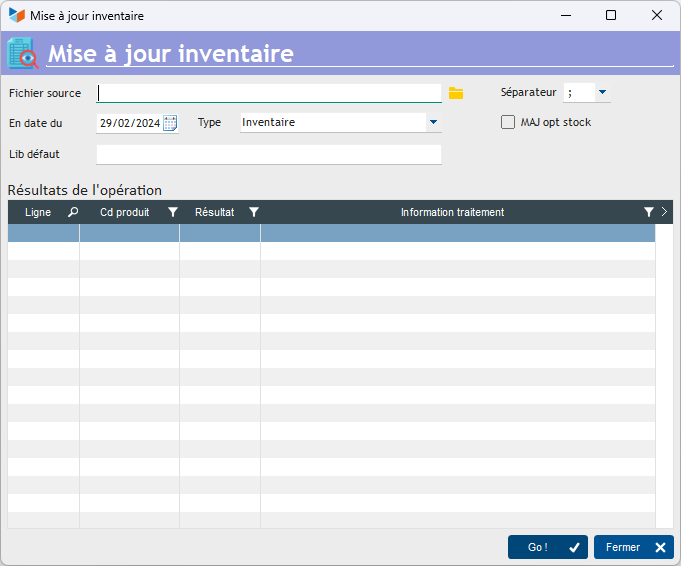The width and height of the screenshot is (681, 566).
Task: Enable the MAJ opt stock checkbox
Action: tap(508, 122)
